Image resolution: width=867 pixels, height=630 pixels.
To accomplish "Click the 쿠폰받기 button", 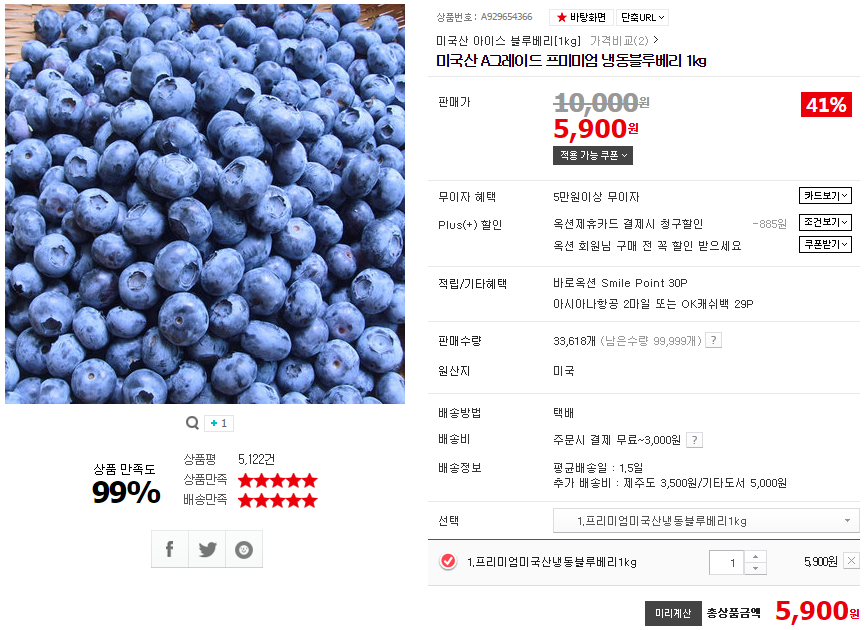I will click(825, 244).
